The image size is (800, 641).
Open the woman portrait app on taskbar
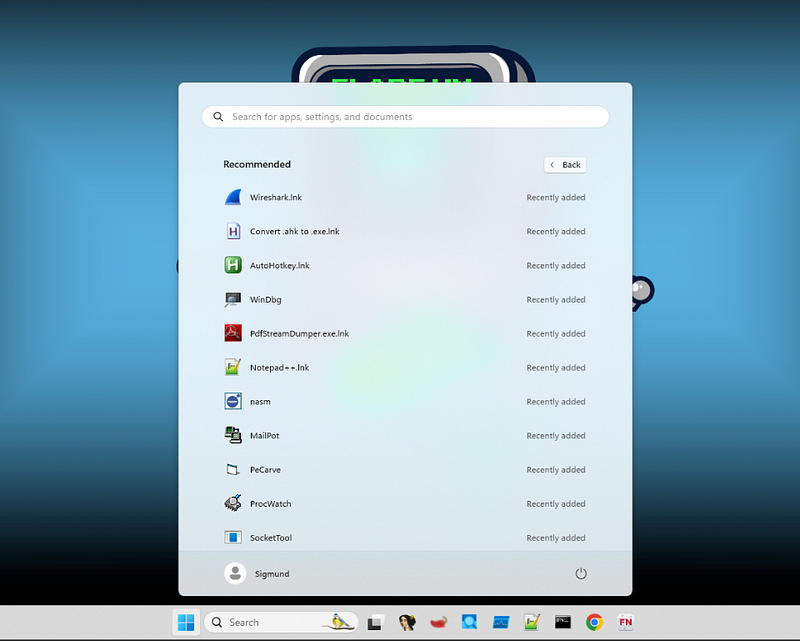[x=407, y=622]
